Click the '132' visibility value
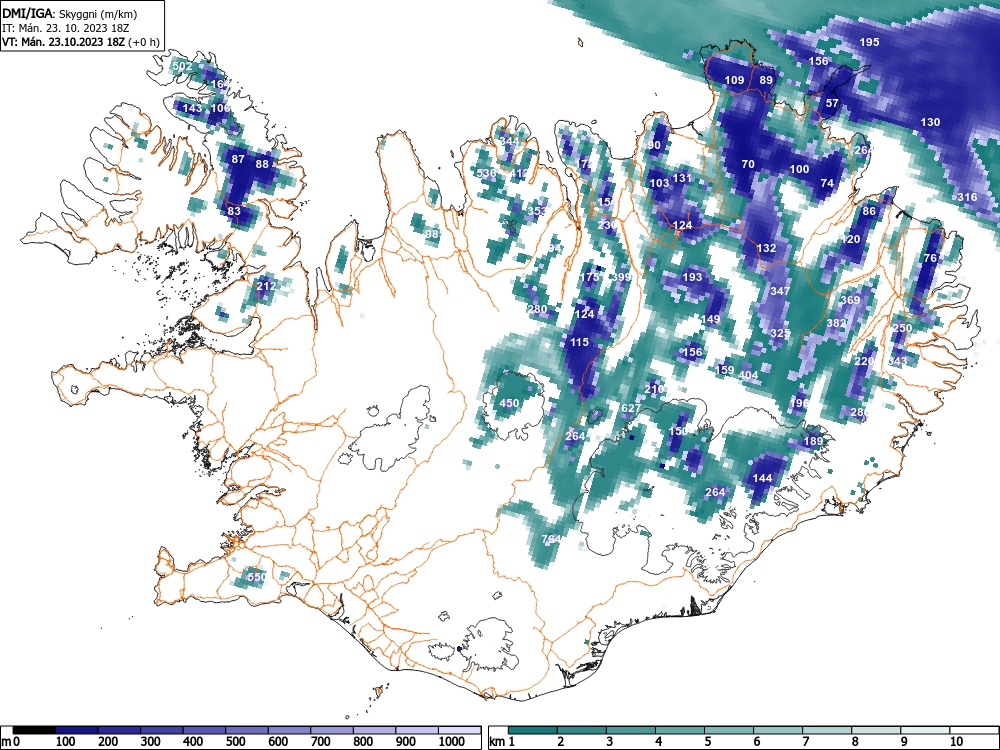 click(x=767, y=249)
